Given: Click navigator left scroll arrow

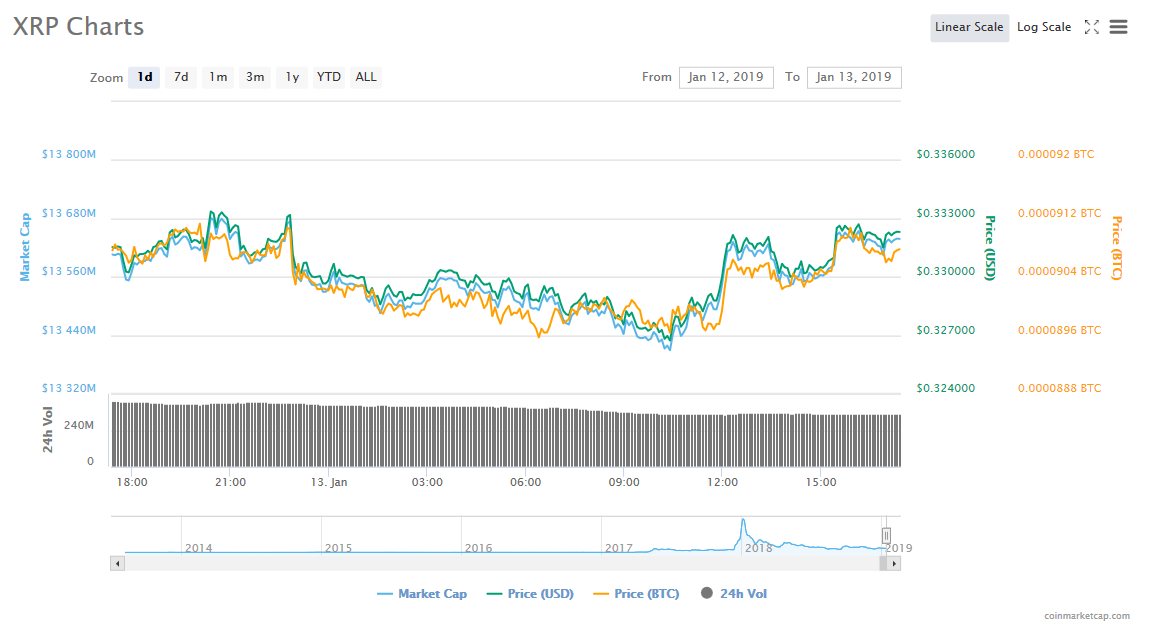Looking at the screenshot, I should pyautogui.click(x=117, y=563).
